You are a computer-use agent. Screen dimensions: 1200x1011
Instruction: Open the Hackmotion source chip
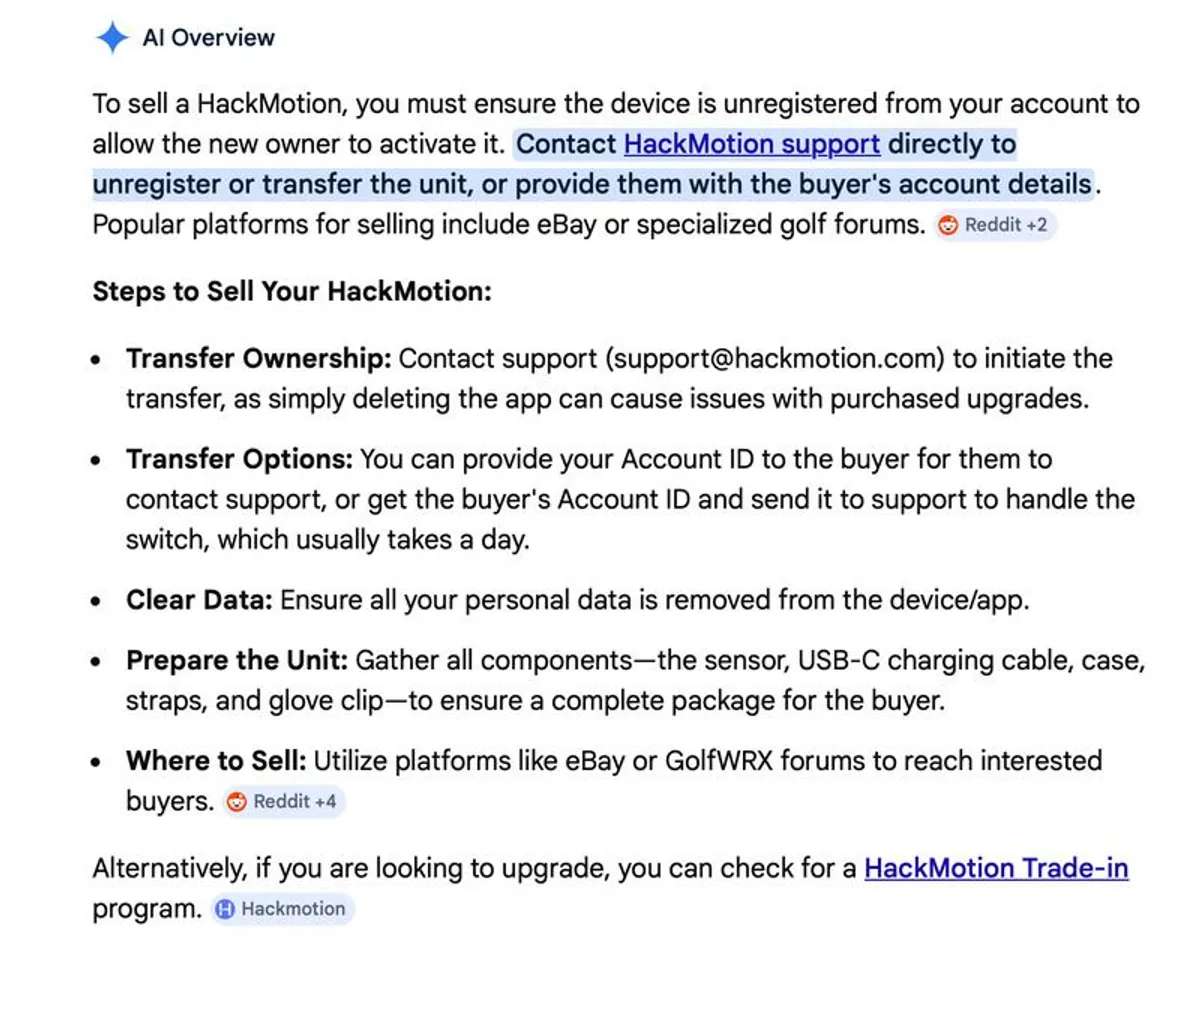click(282, 909)
